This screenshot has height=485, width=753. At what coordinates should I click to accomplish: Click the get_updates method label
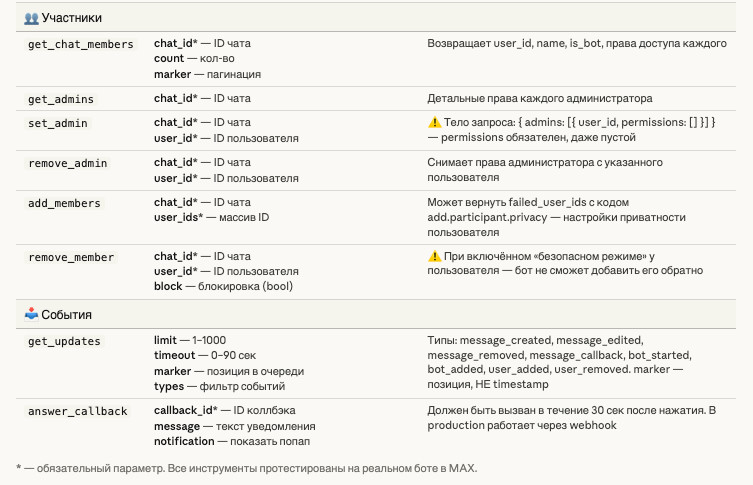(64, 342)
